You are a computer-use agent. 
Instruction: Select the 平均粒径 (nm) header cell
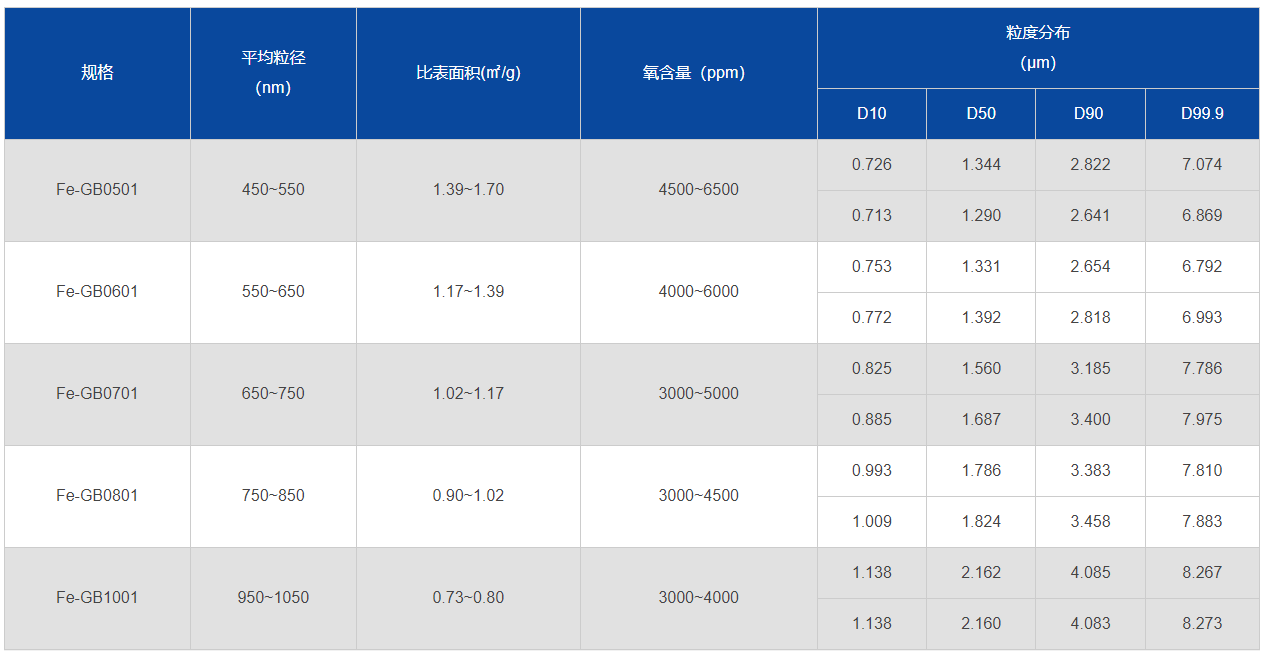point(273,73)
